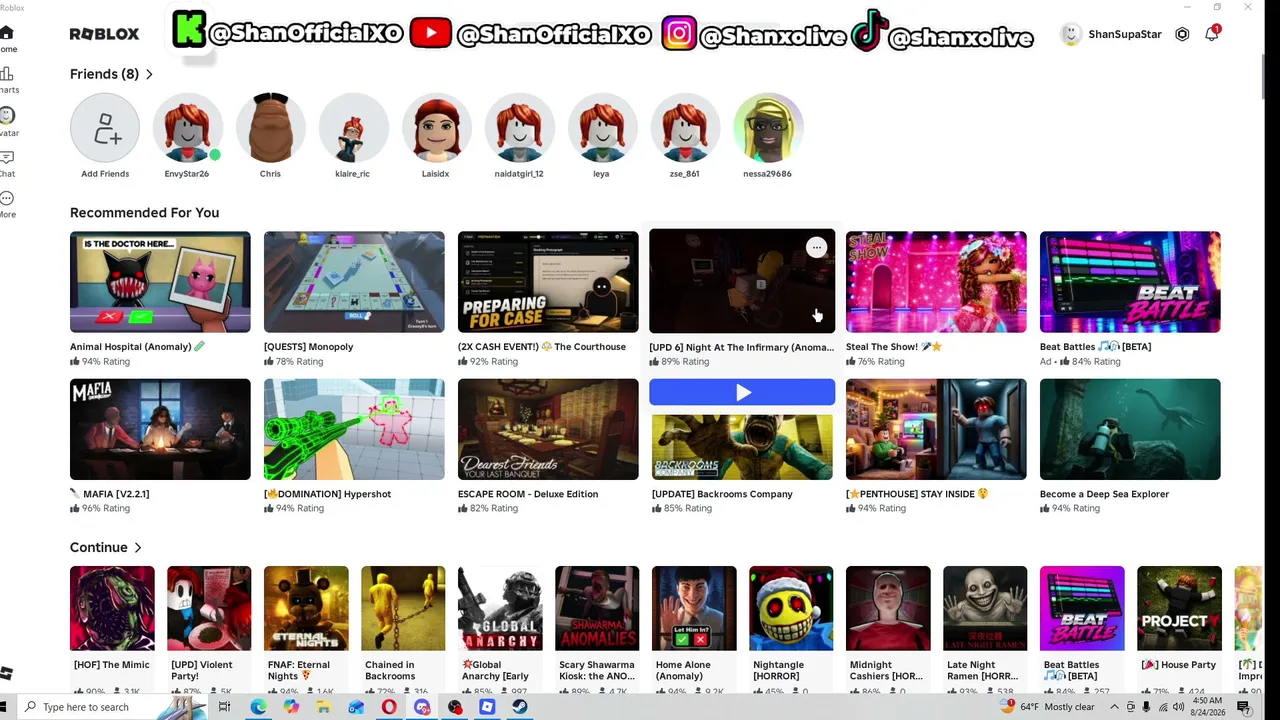Image resolution: width=1280 pixels, height=720 pixels.
Task: Open EnvyStar26's friend profile
Action: pyautogui.click(x=187, y=128)
